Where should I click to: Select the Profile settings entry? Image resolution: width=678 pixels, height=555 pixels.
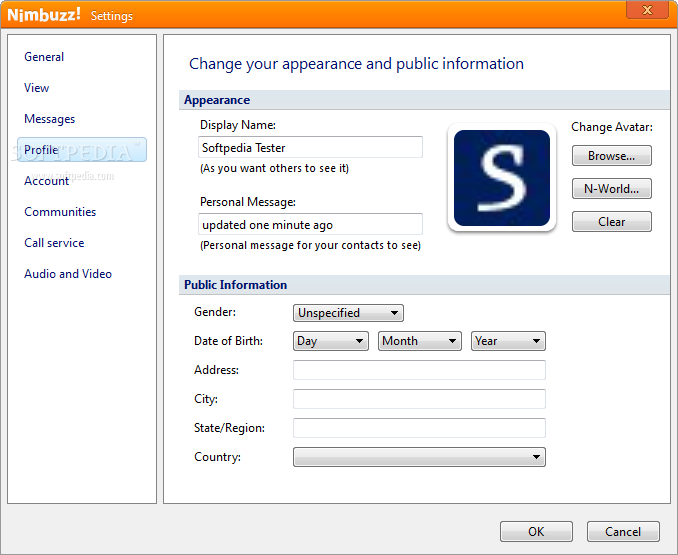click(x=82, y=150)
